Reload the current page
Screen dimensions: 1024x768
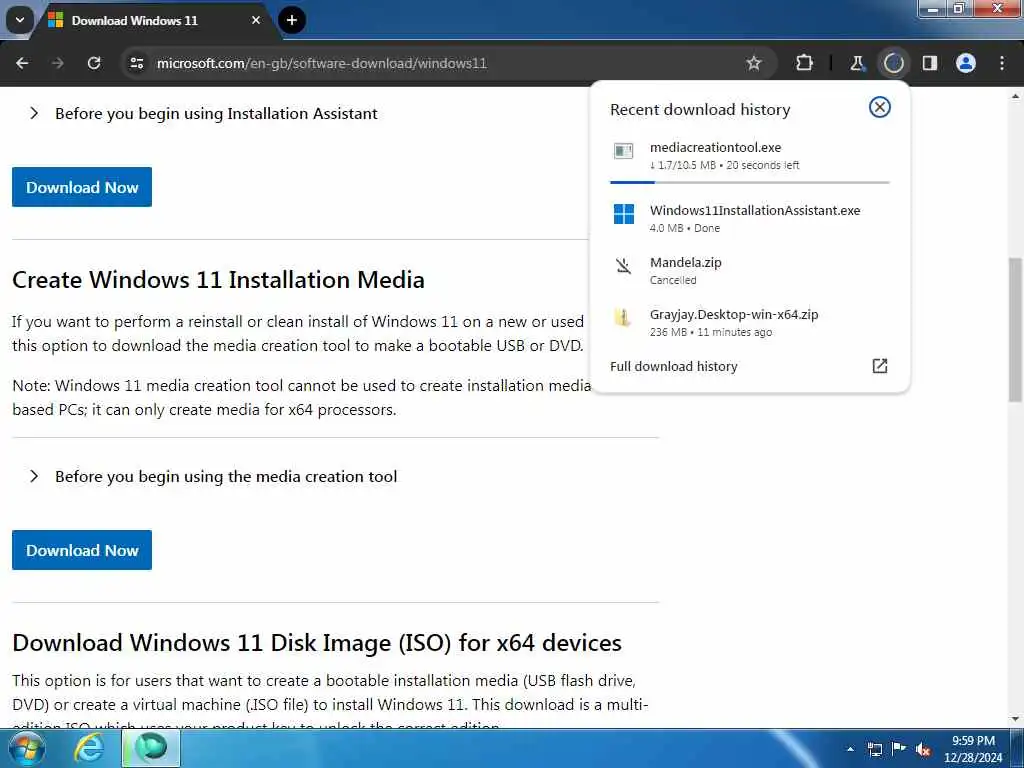tap(94, 63)
